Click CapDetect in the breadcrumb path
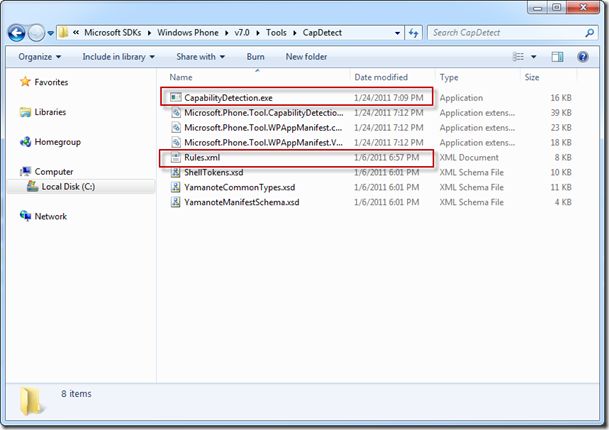The image size is (609, 430). [x=322, y=33]
